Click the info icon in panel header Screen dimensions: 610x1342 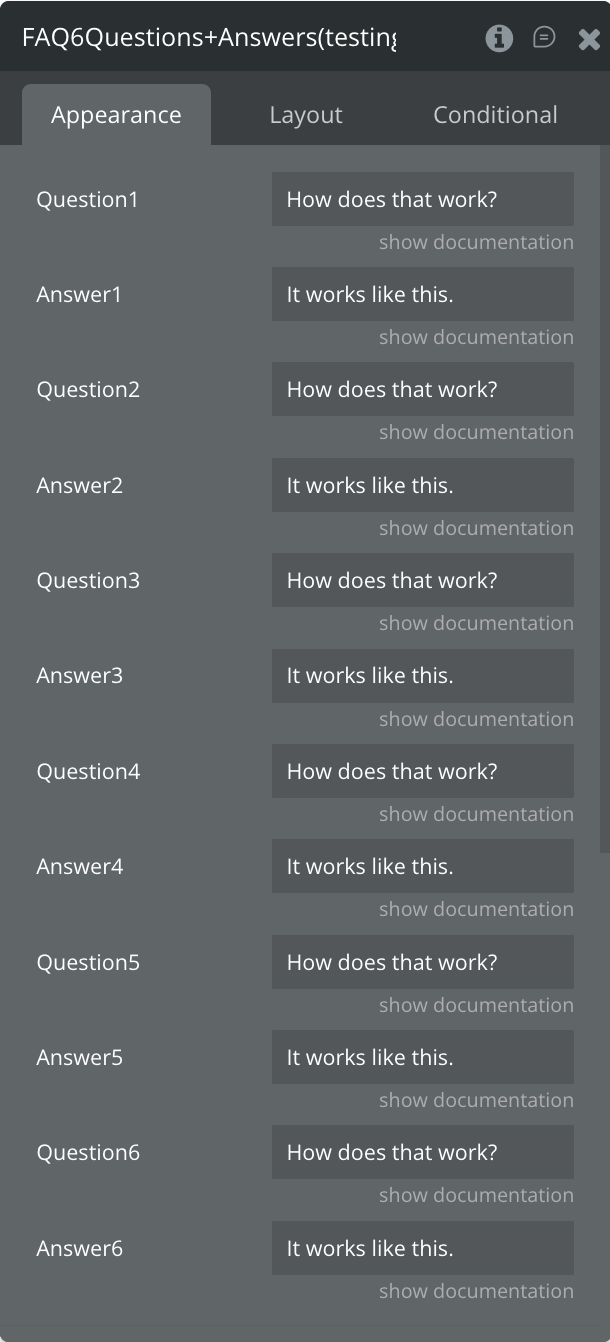tap(499, 38)
